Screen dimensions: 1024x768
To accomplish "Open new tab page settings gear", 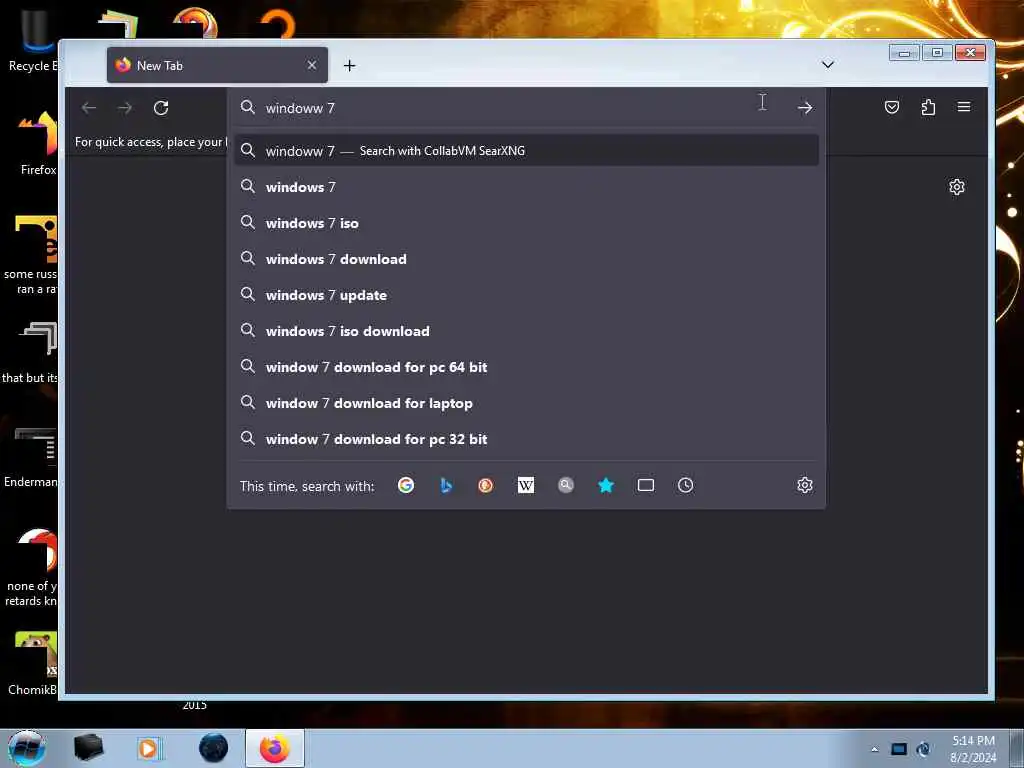I will pyautogui.click(x=957, y=187).
